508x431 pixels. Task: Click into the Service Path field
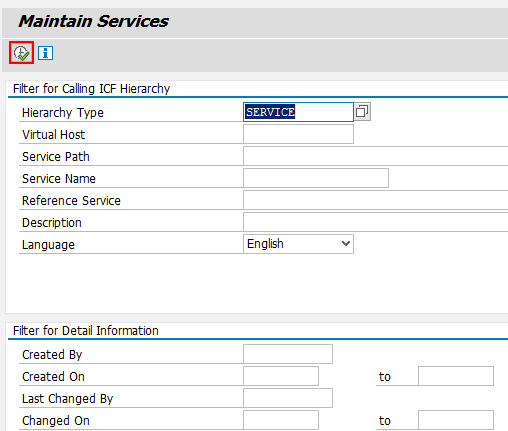point(376,156)
